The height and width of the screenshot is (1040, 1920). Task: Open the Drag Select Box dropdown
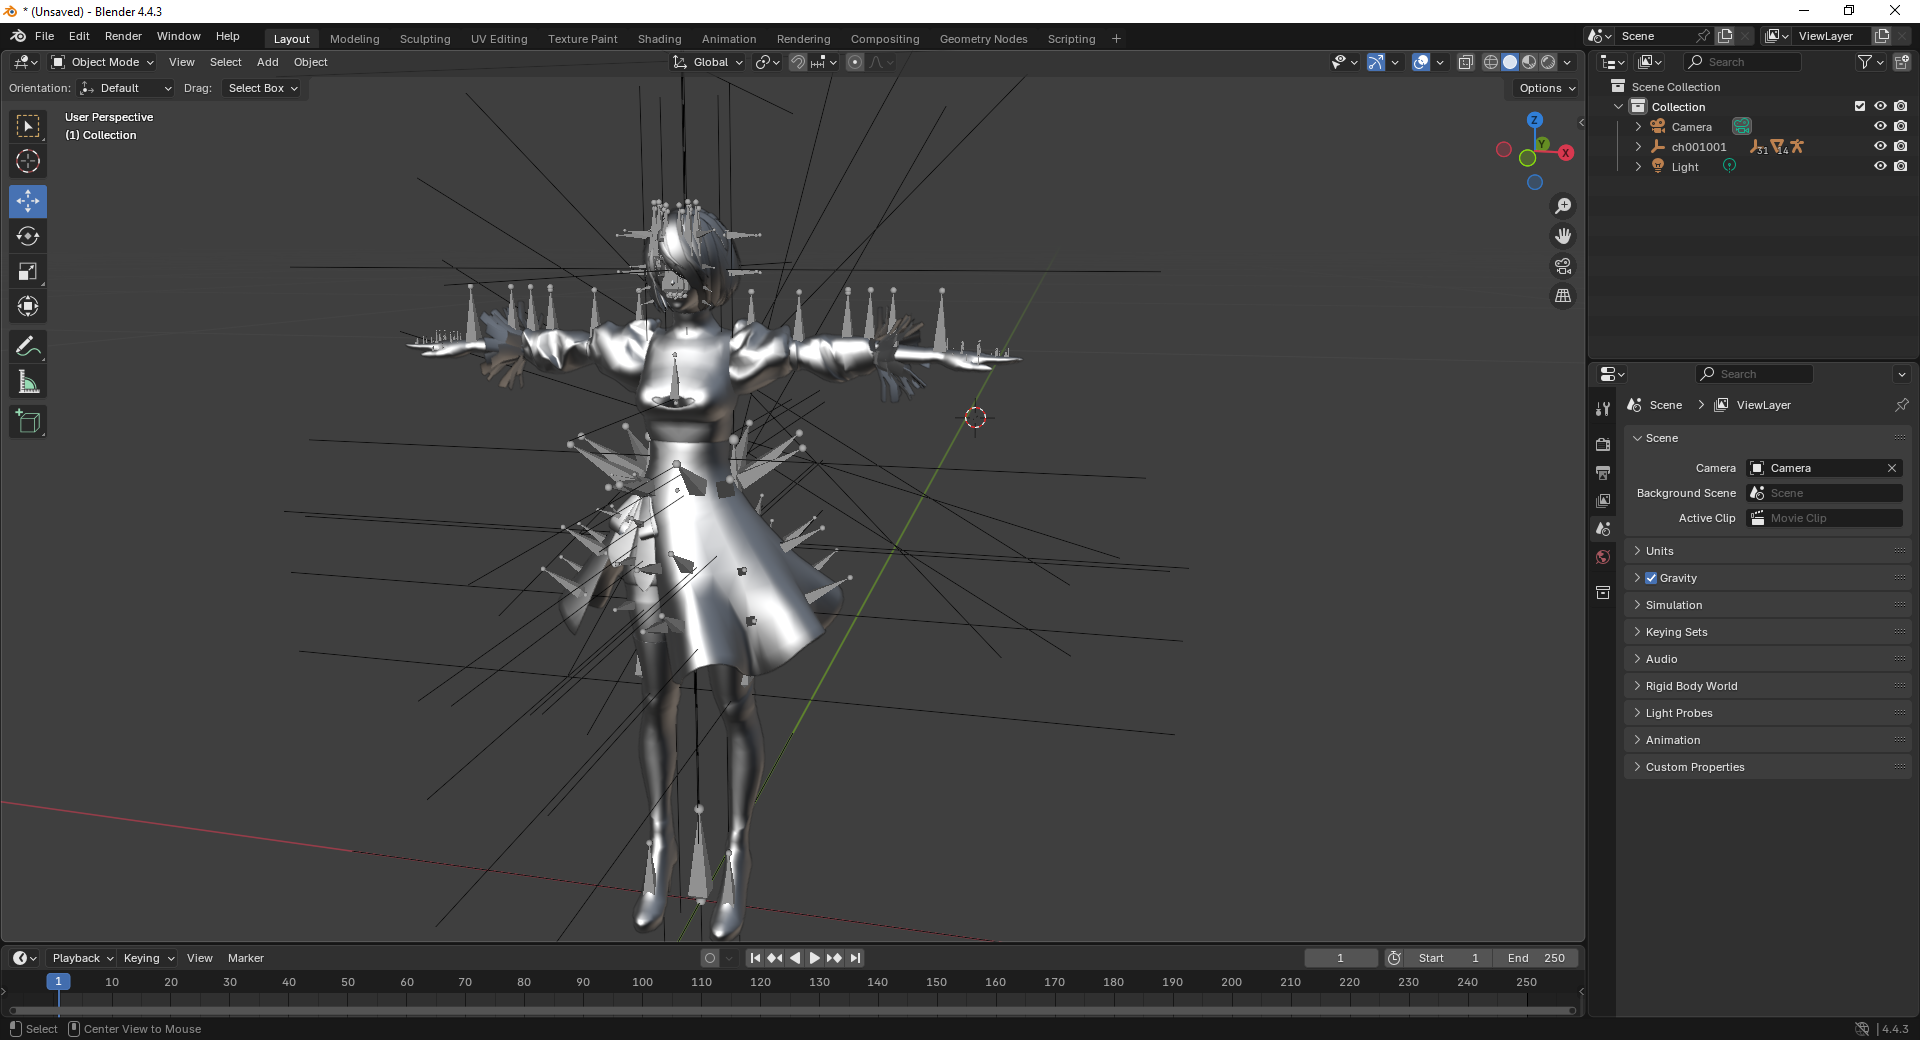[262, 88]
